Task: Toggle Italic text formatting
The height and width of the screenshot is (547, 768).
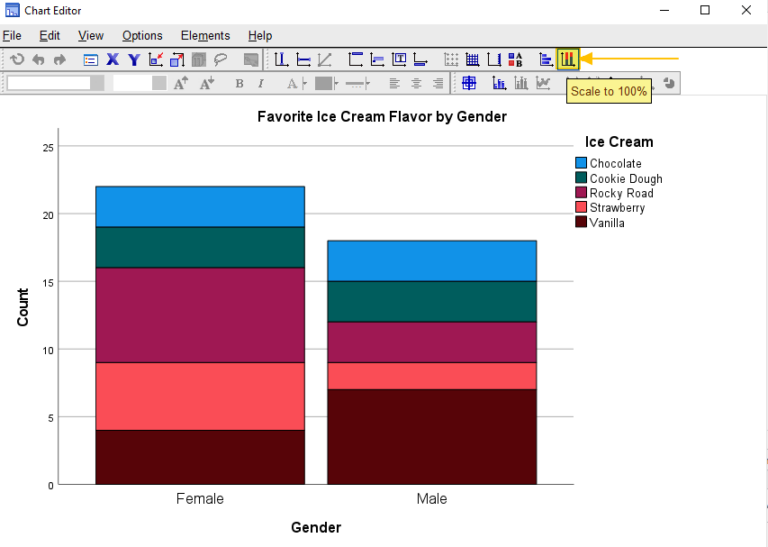Action: tap(261, 84)
